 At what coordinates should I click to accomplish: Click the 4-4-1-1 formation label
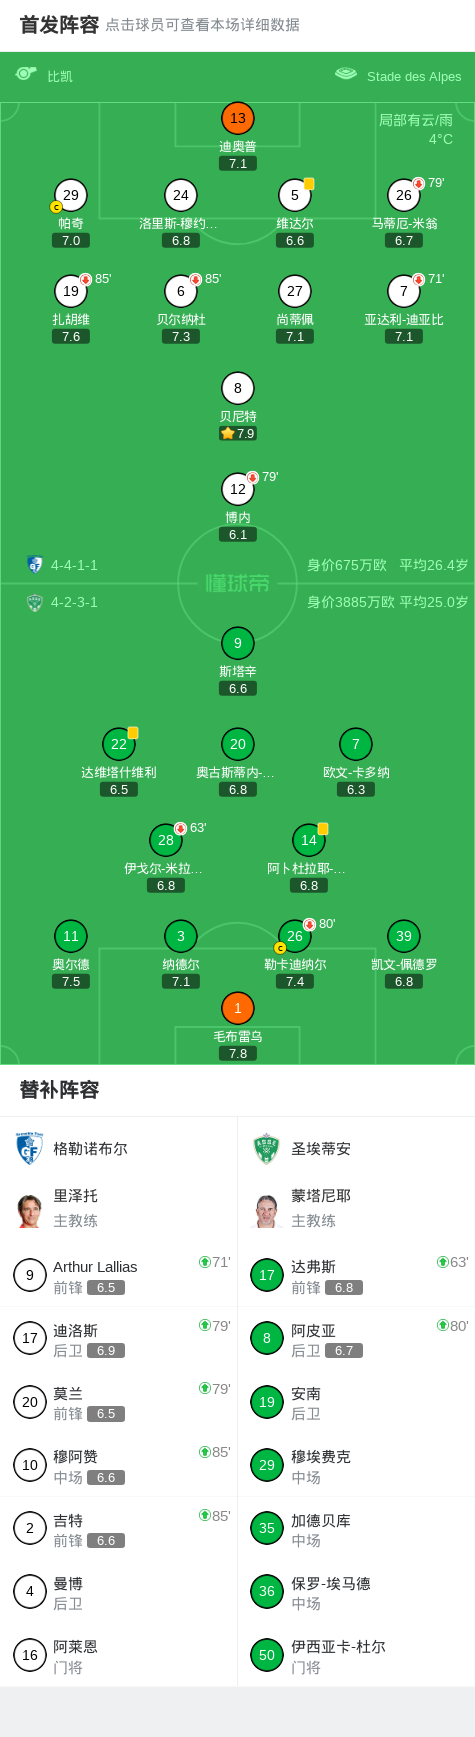[x=74, y=565]
